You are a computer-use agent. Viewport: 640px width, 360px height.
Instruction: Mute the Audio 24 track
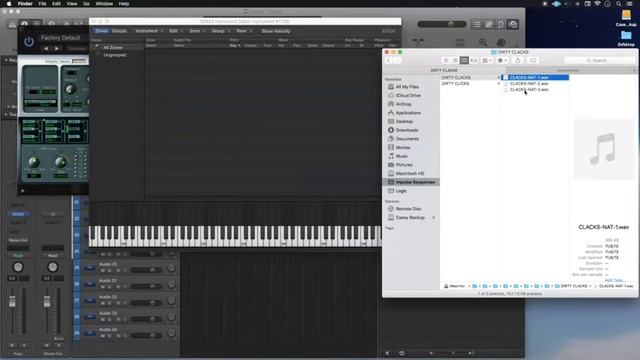102,336
